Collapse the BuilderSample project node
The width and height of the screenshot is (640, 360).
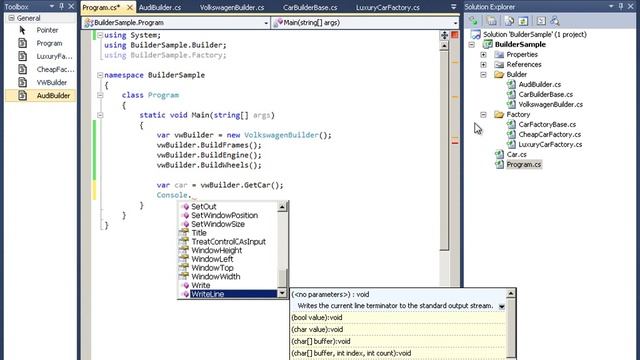click(x=472, y=44)
